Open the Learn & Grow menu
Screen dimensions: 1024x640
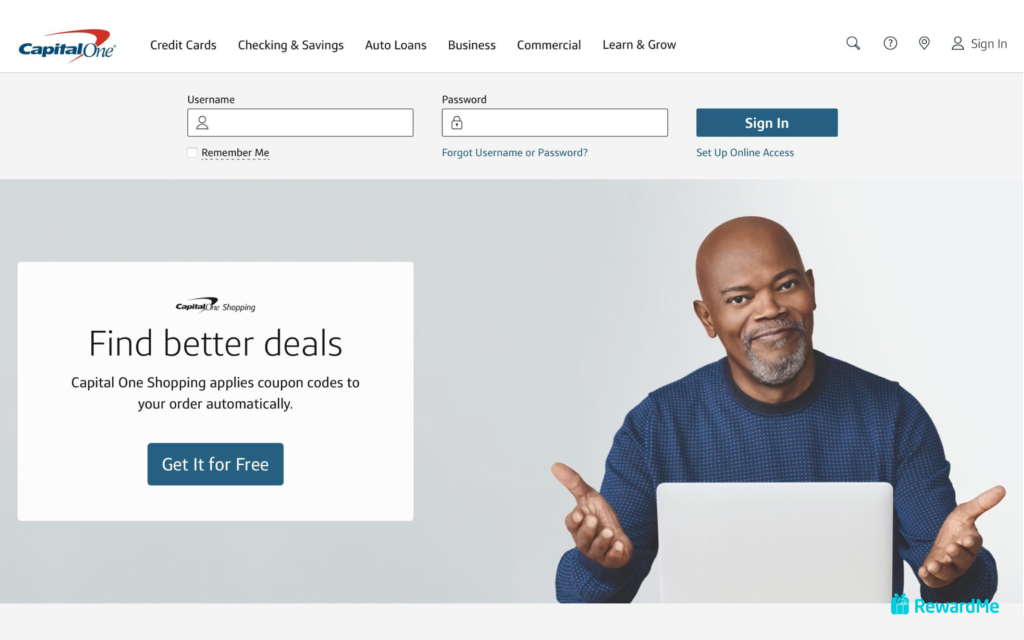click(639, 45)
